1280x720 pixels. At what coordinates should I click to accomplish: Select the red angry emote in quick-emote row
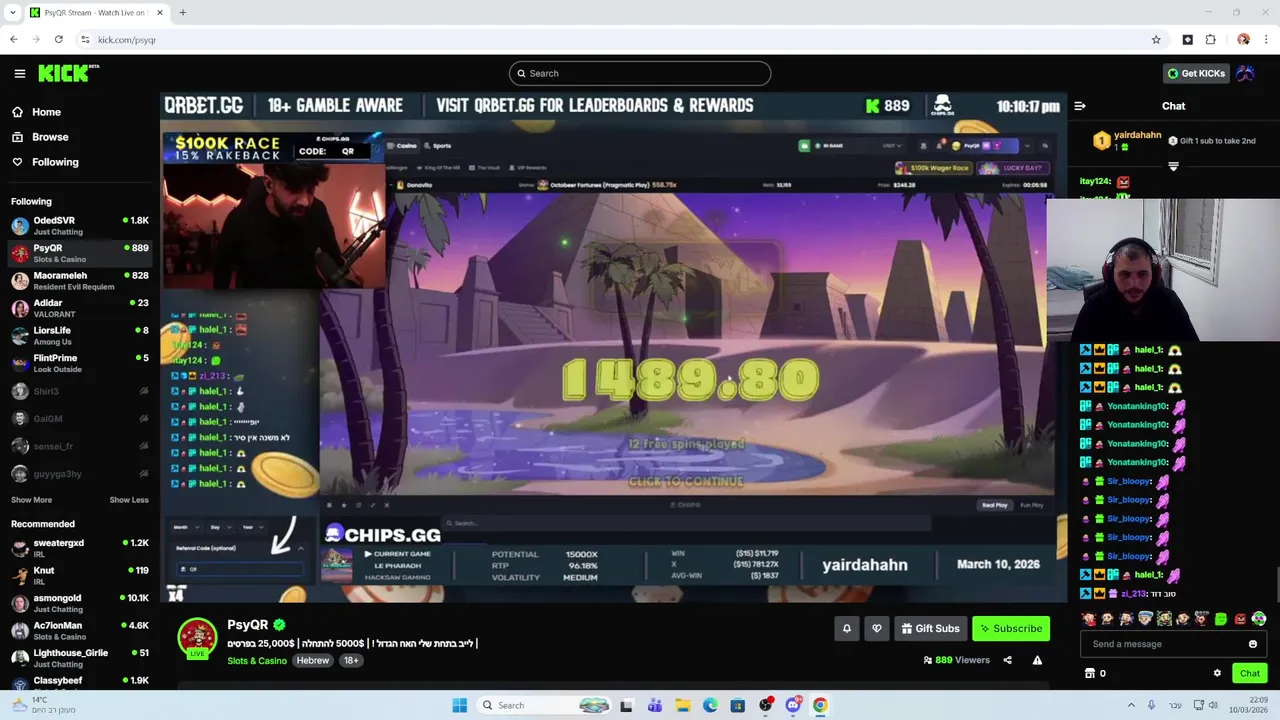coord(1240,619)
